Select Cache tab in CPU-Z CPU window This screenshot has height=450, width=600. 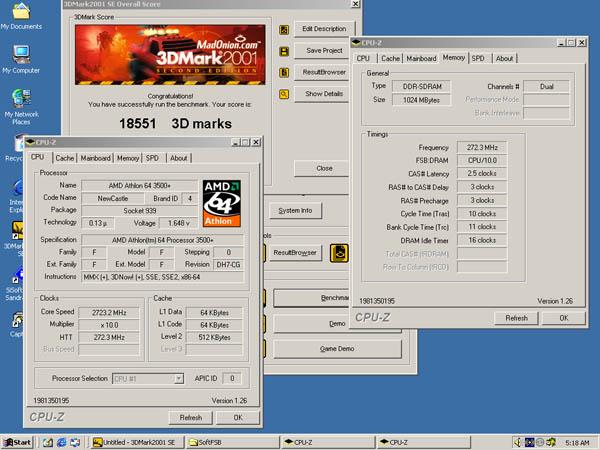(65, 158)
